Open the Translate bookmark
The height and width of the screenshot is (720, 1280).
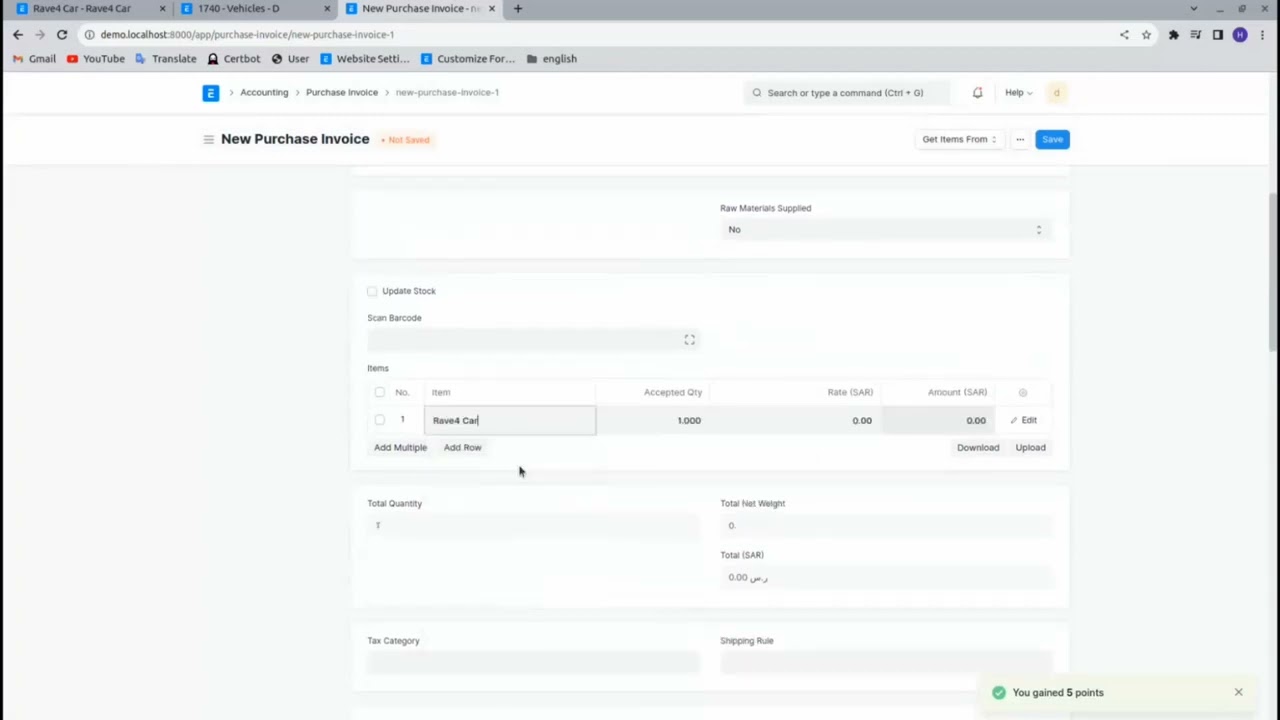[166, 58]
